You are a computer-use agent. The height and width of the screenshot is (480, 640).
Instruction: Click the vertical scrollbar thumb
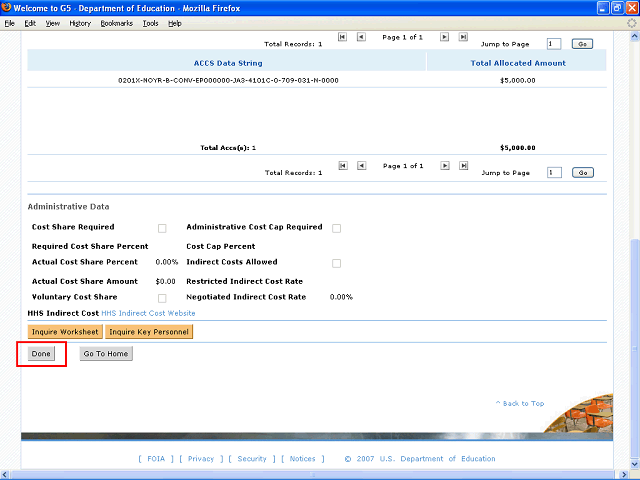point(635,347)
